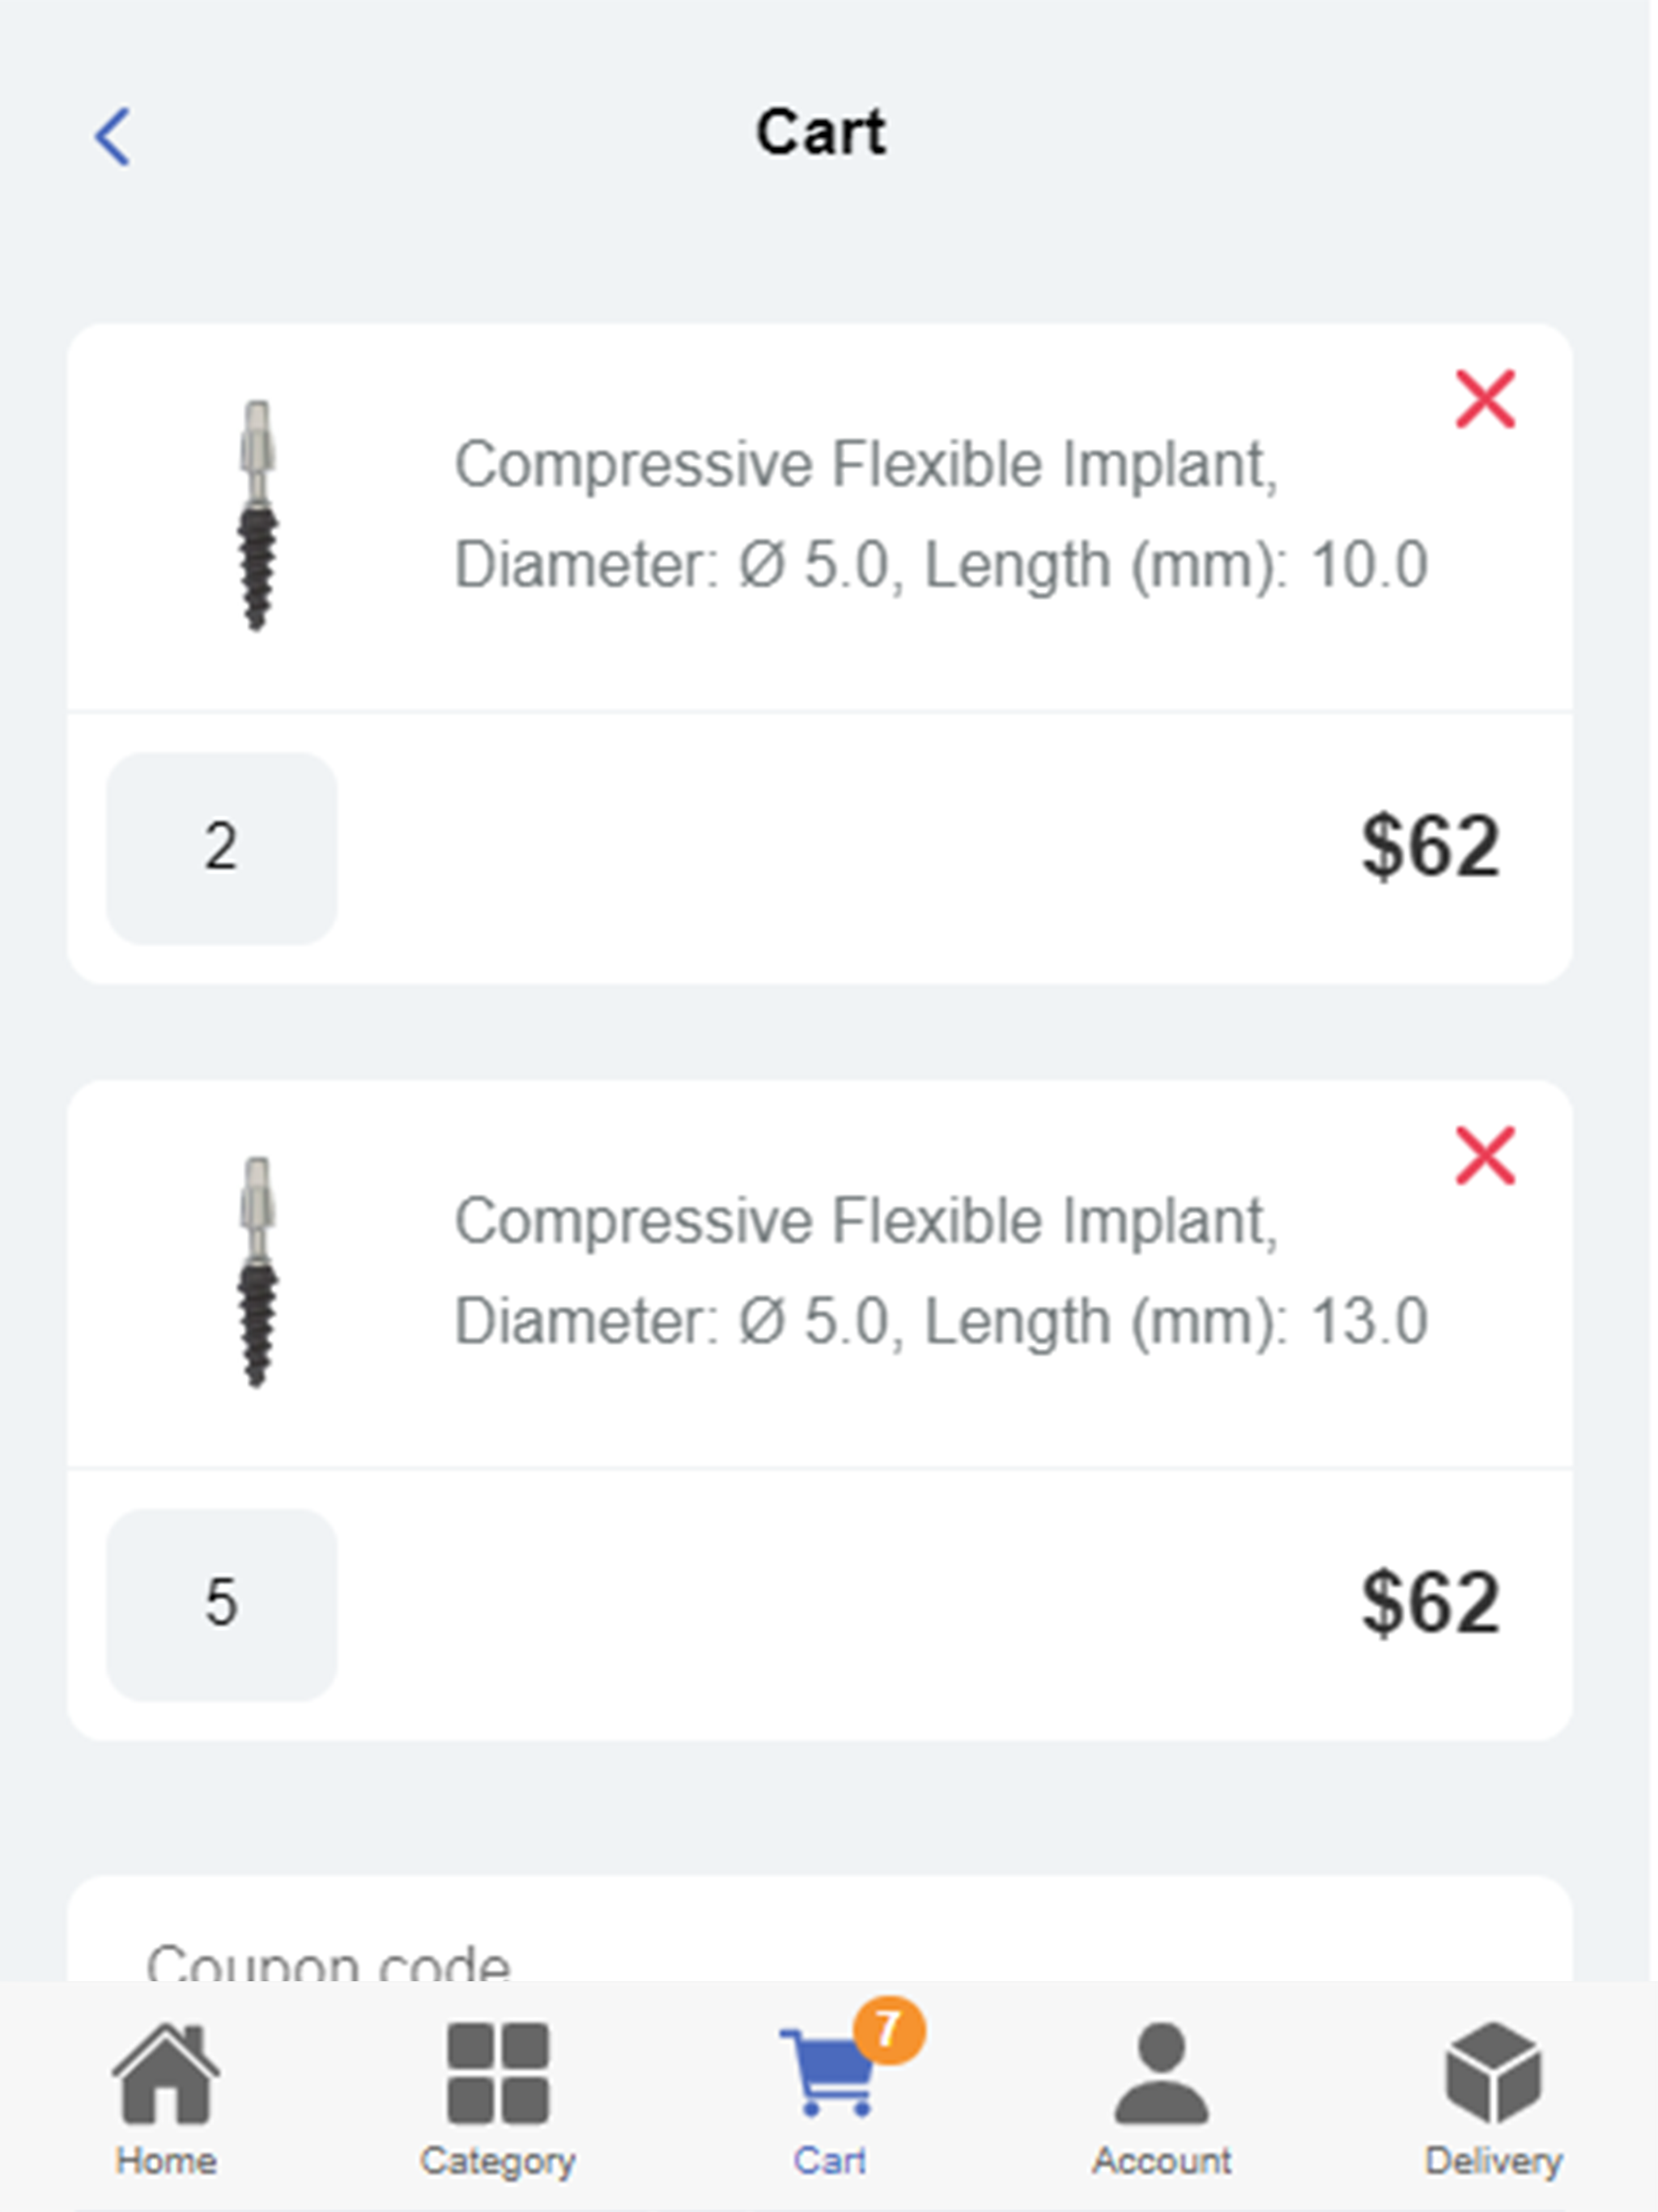Viewport: 1658px width, 2212px height.
Task: Open the Compressive Flexible Implant 10.0 title
Action: [x=940, y=514]
